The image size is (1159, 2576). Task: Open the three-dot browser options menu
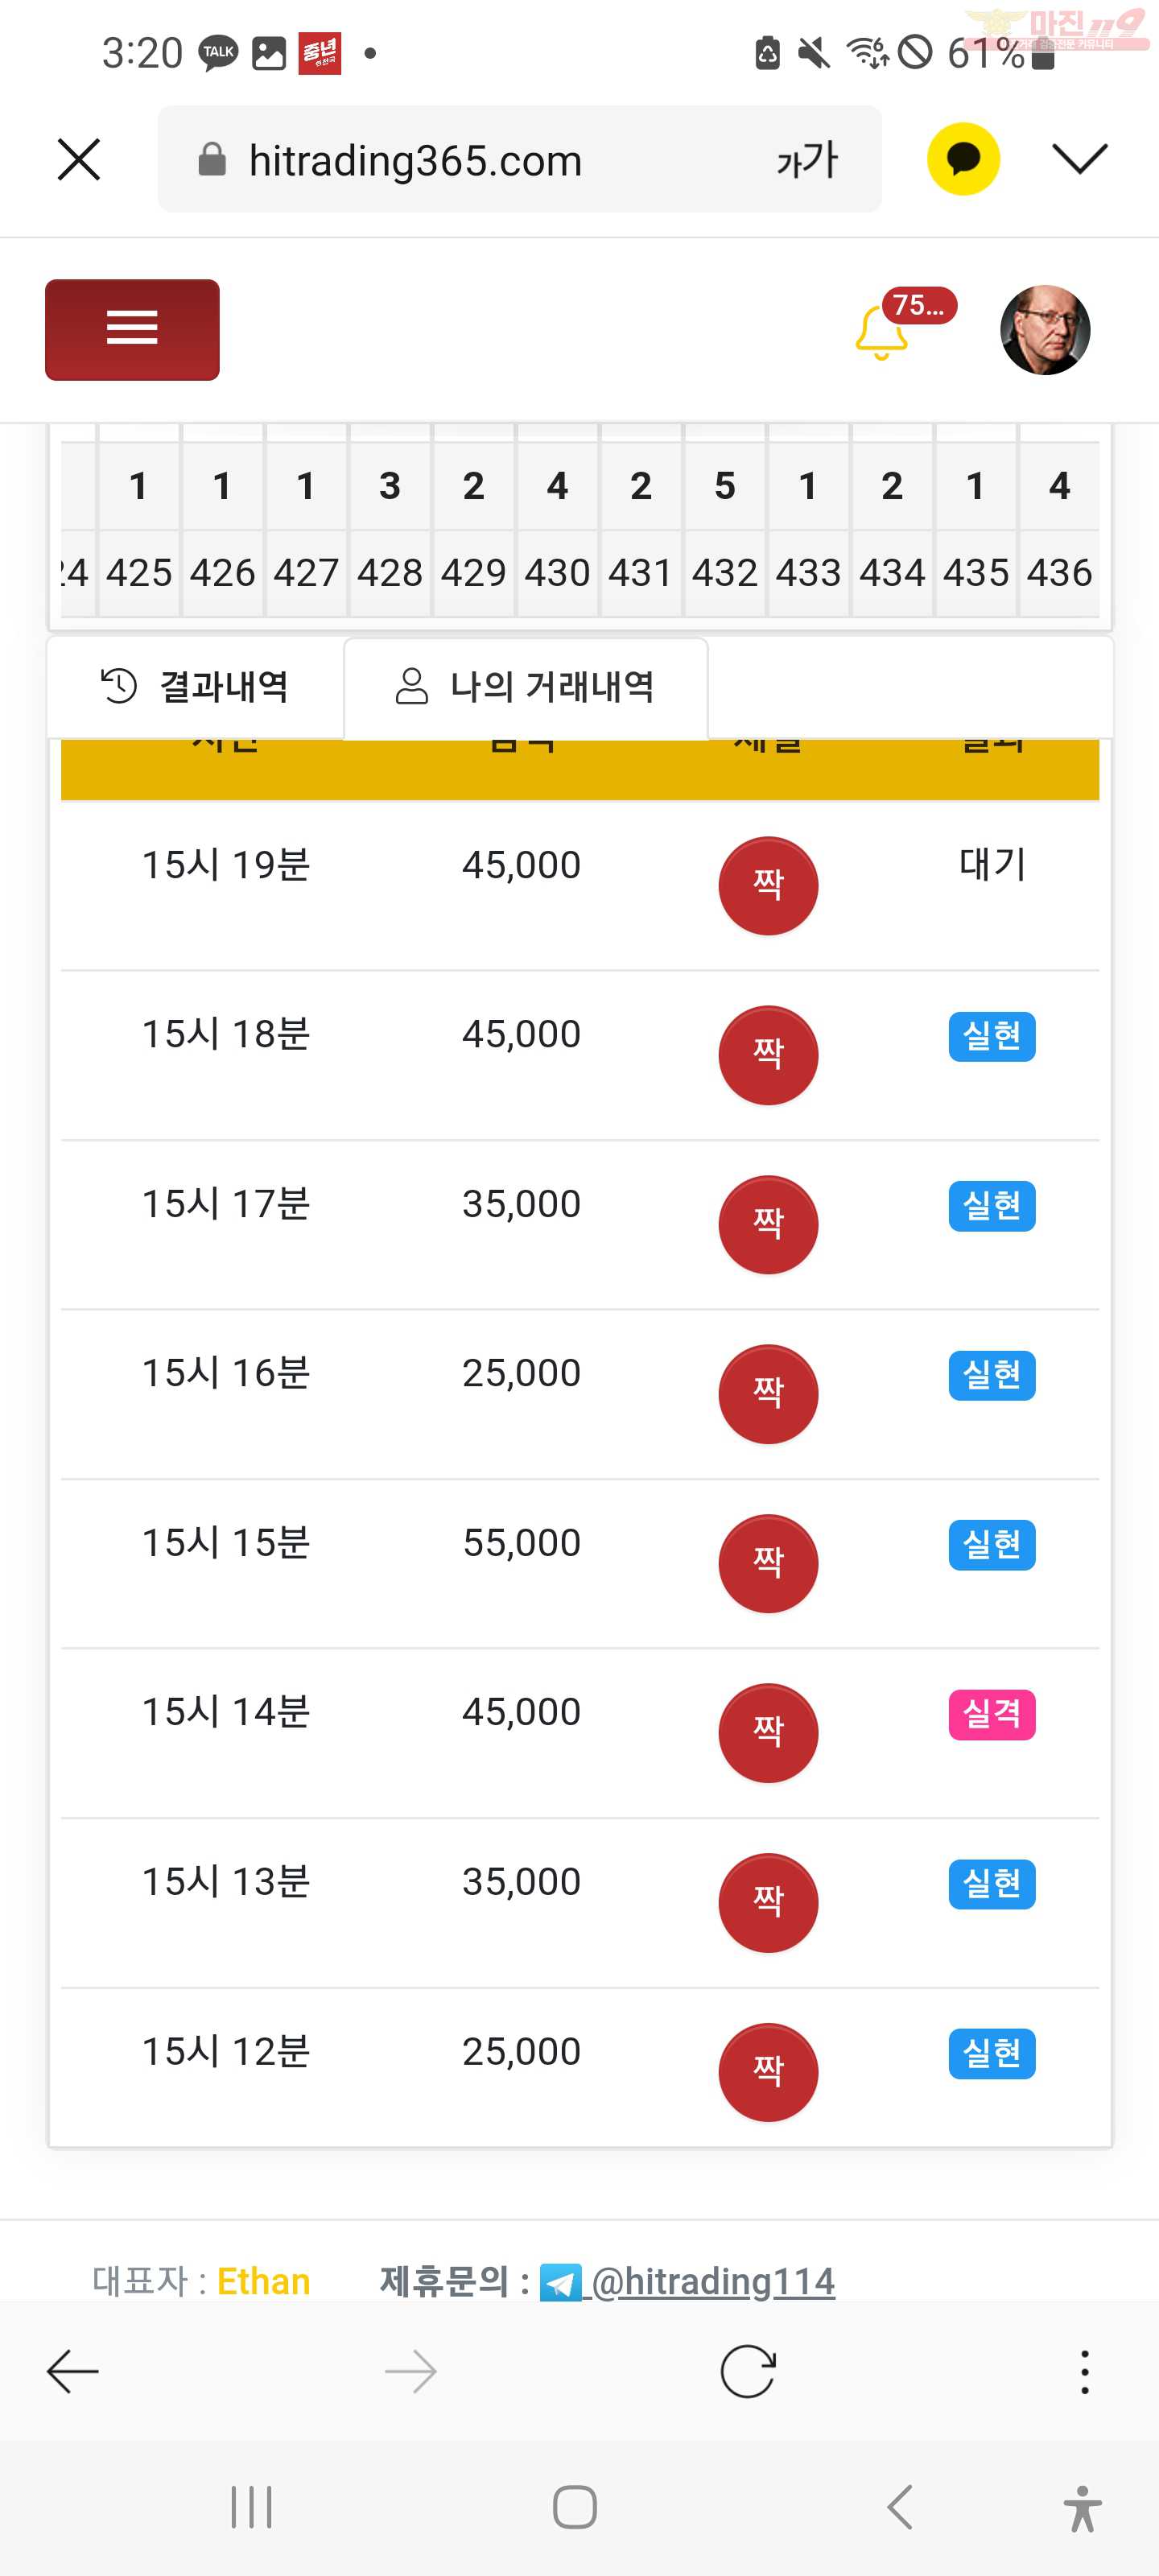(1084, 2371)
